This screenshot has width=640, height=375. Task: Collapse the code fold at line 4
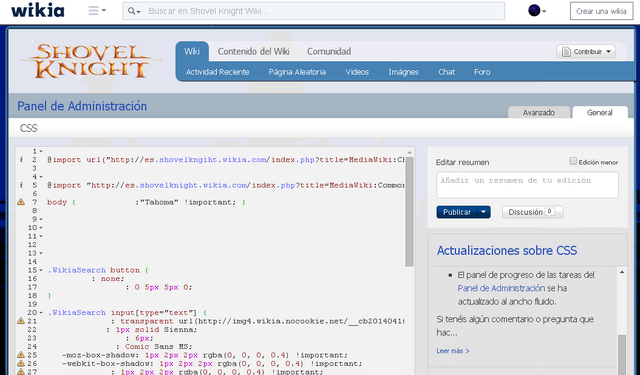click(x=41, y=177)
